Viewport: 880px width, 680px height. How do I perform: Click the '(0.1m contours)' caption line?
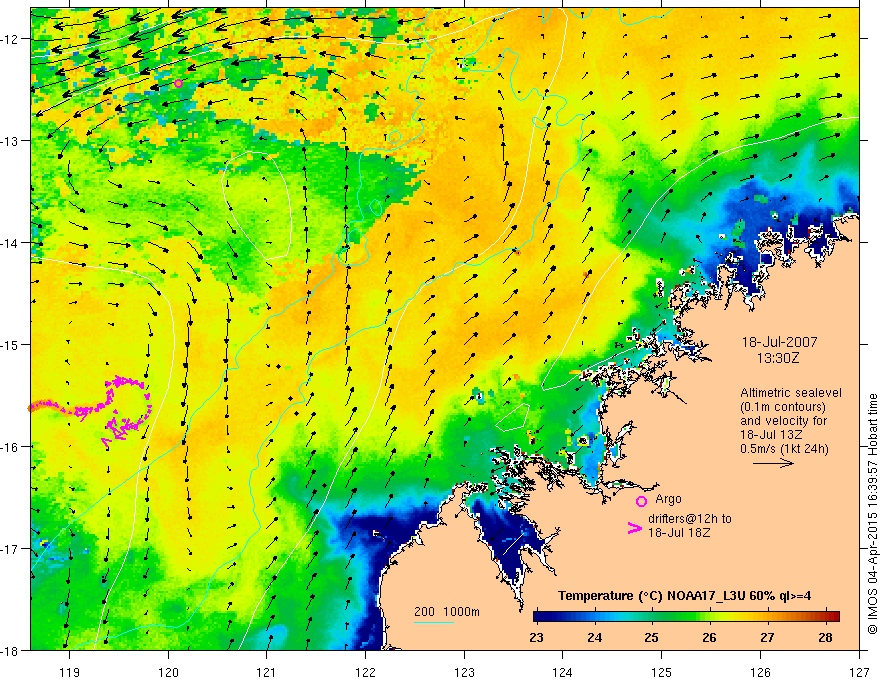pos(783,407)
